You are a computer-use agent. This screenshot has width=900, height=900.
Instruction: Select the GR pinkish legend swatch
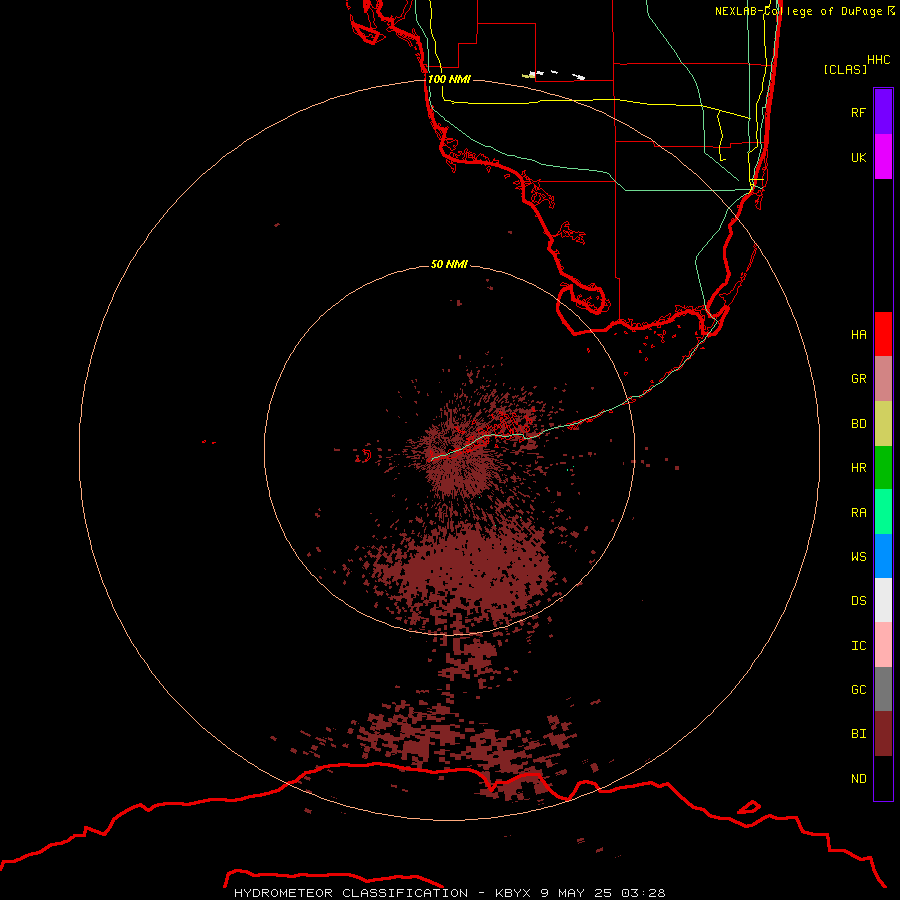(x=883, y=379)
